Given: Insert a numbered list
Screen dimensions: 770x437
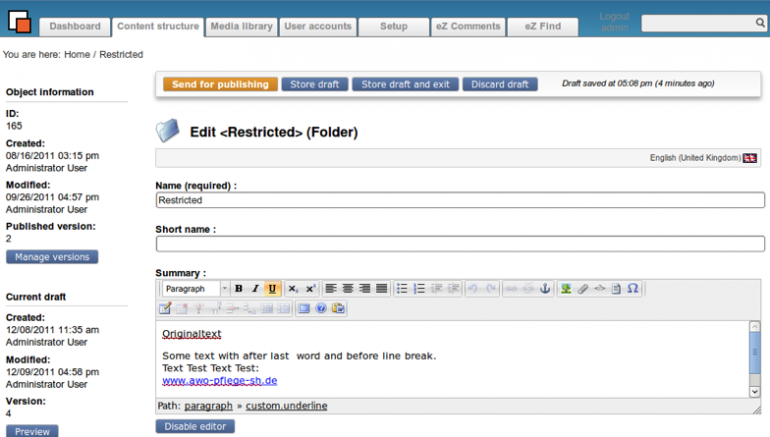Looking at the screenshot, I should pos(419,289).
